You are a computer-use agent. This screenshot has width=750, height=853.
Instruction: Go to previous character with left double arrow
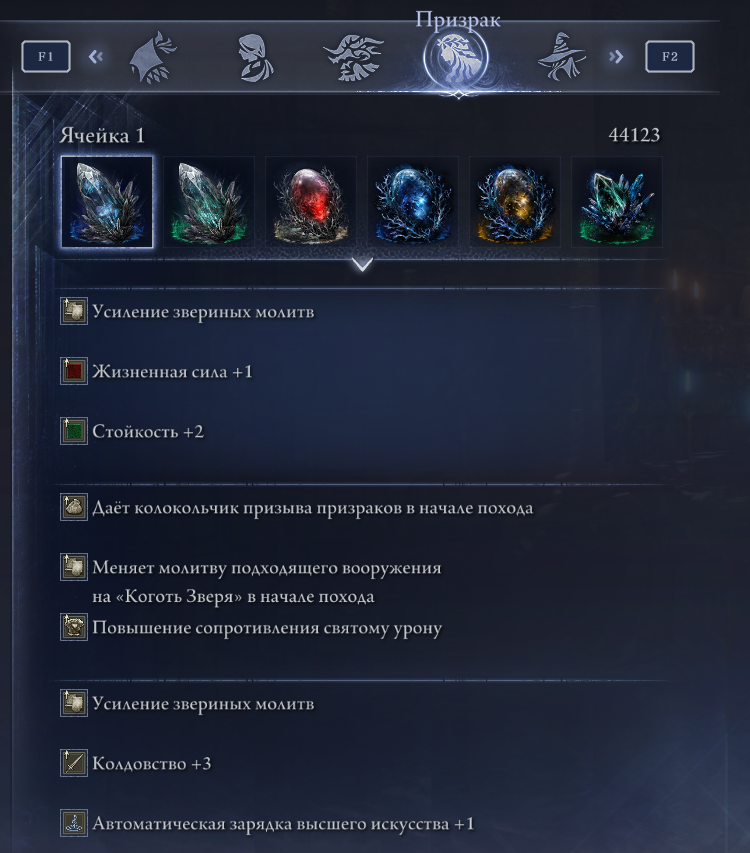(96, 57)
